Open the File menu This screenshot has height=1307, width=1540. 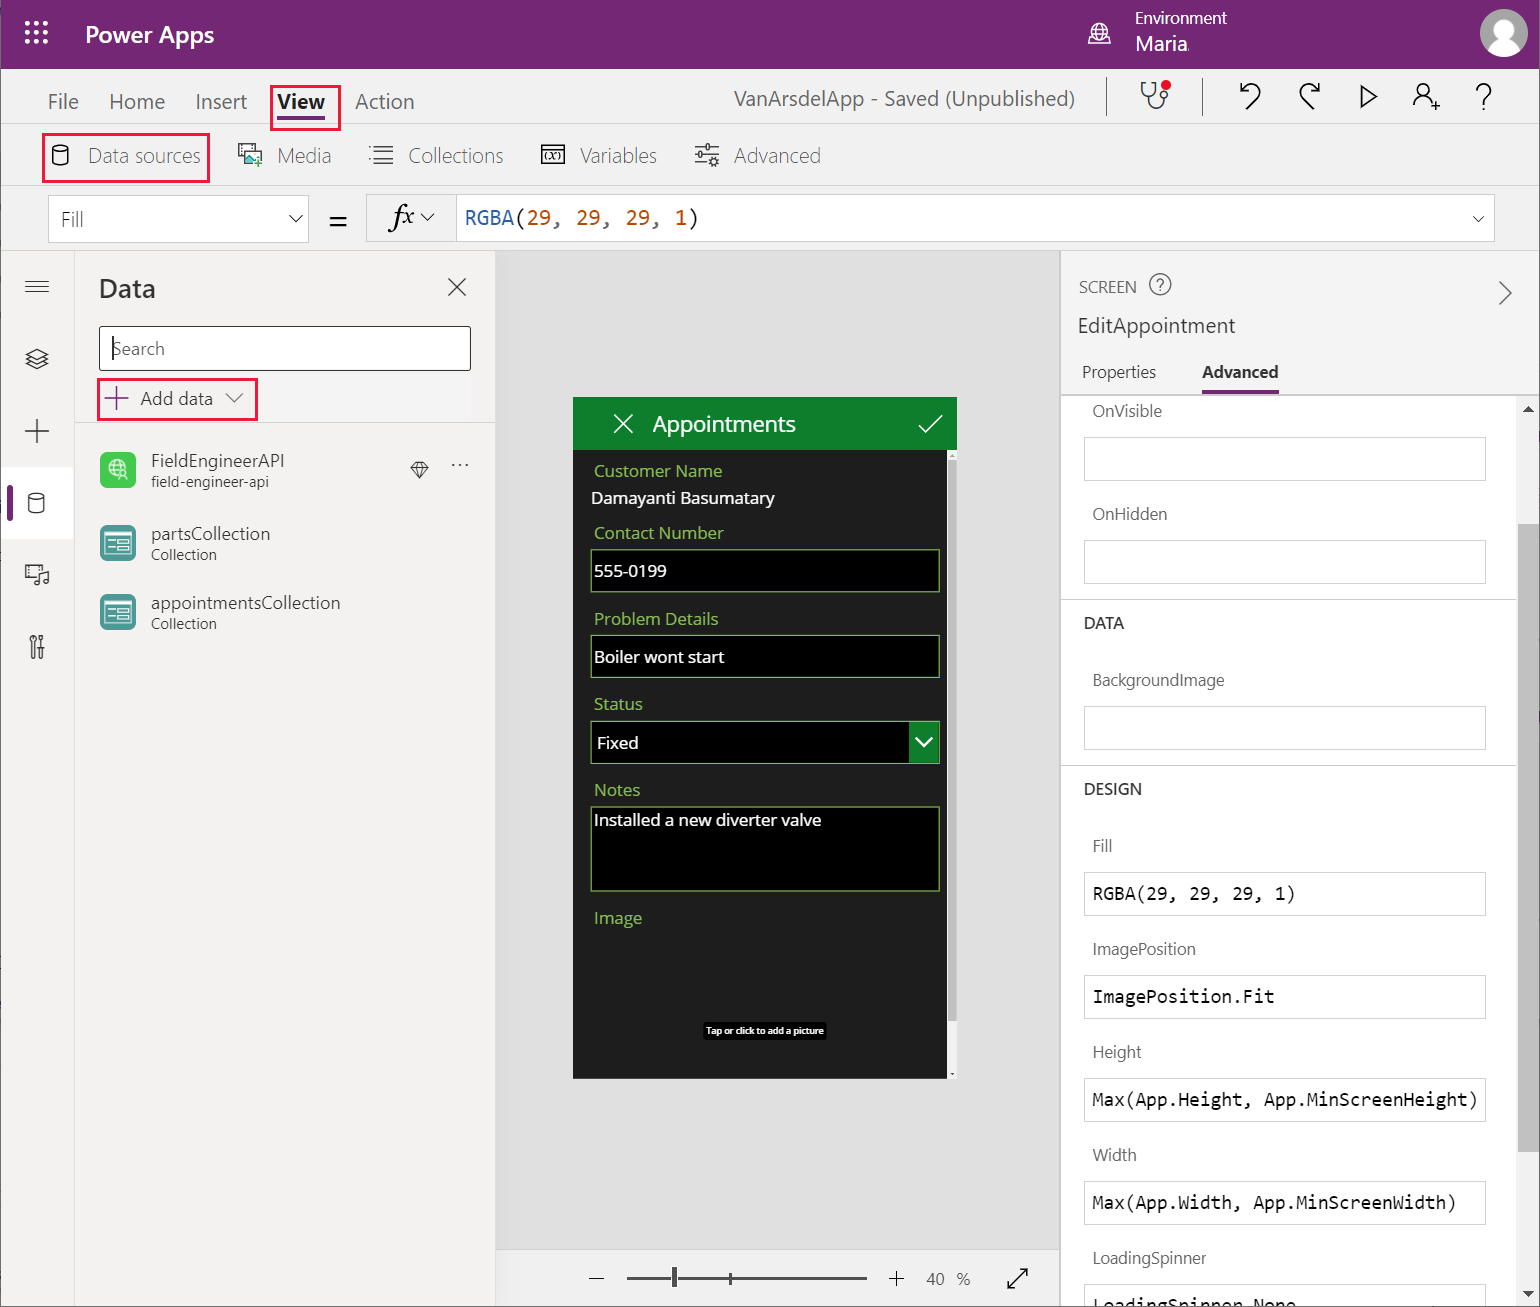(x=63, y=101)
